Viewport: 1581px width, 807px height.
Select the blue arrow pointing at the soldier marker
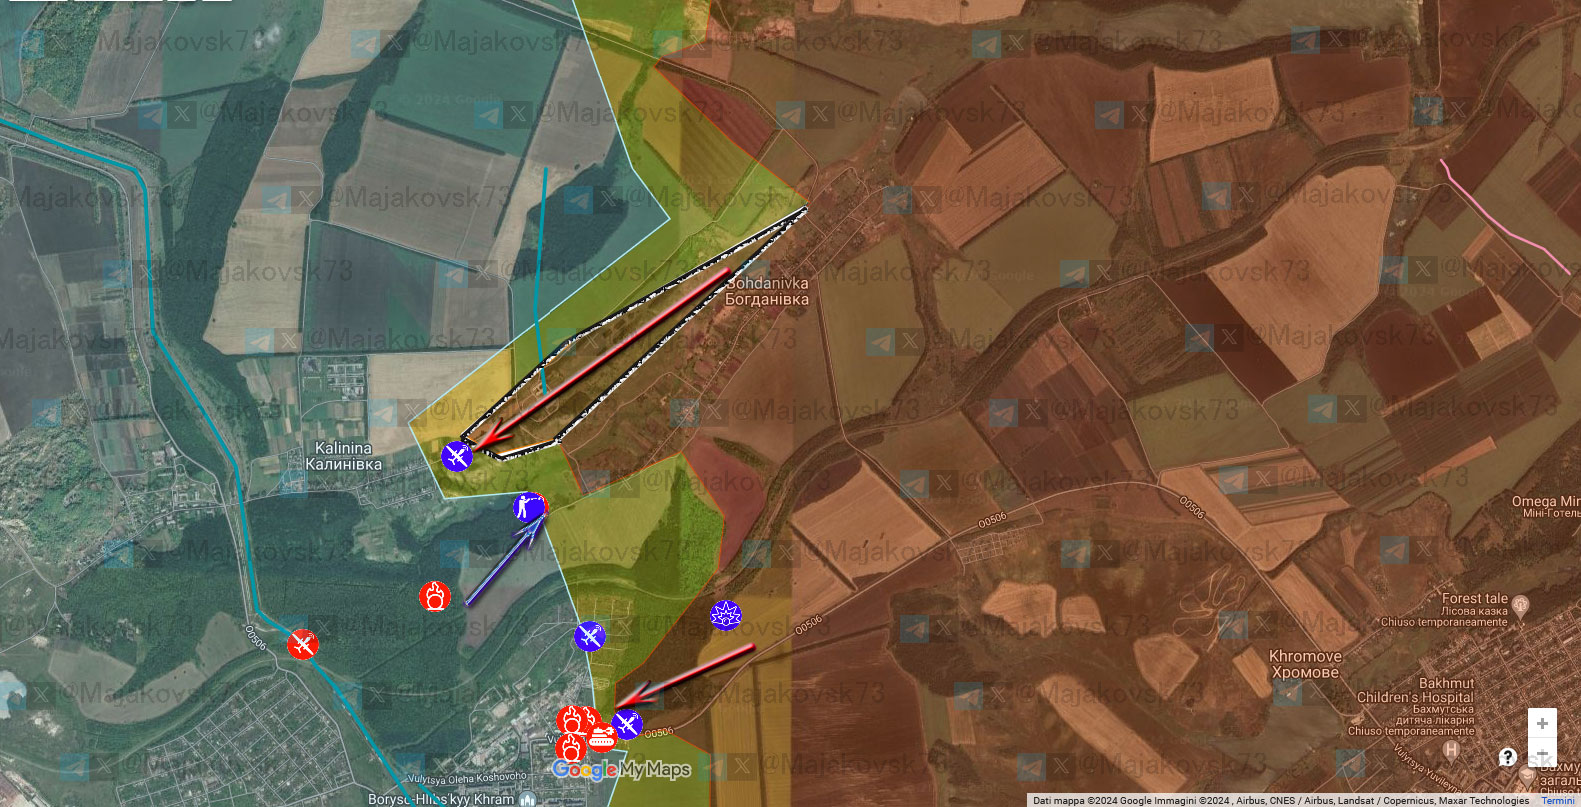(505, 560)
